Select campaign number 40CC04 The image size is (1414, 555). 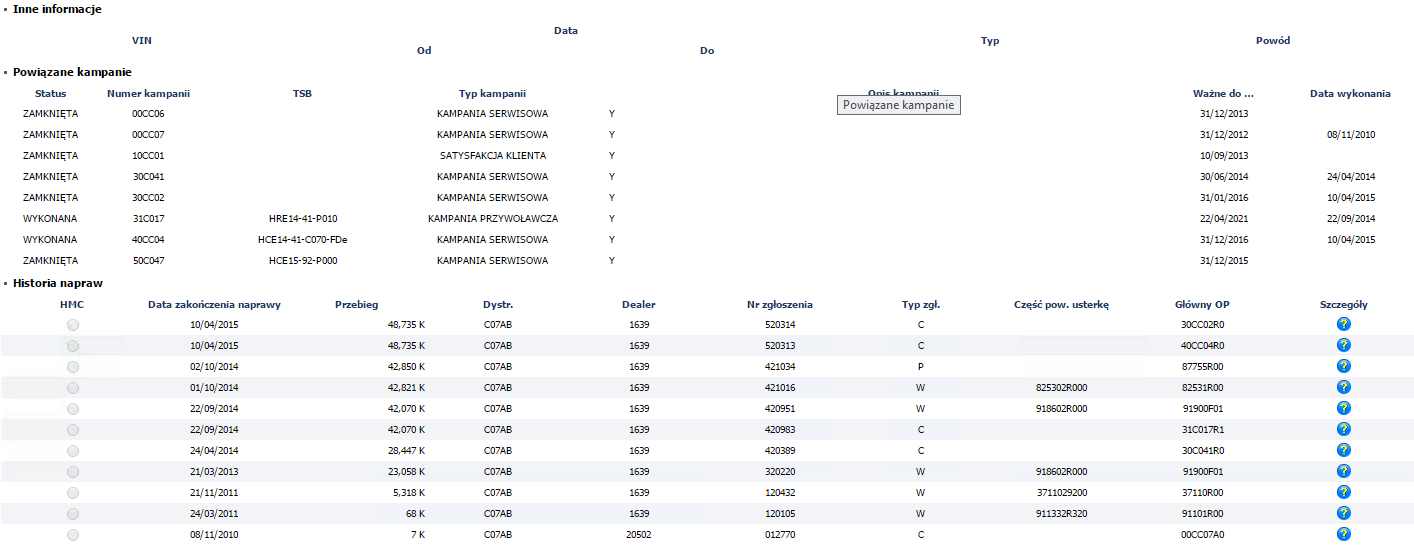click(148, 240)
